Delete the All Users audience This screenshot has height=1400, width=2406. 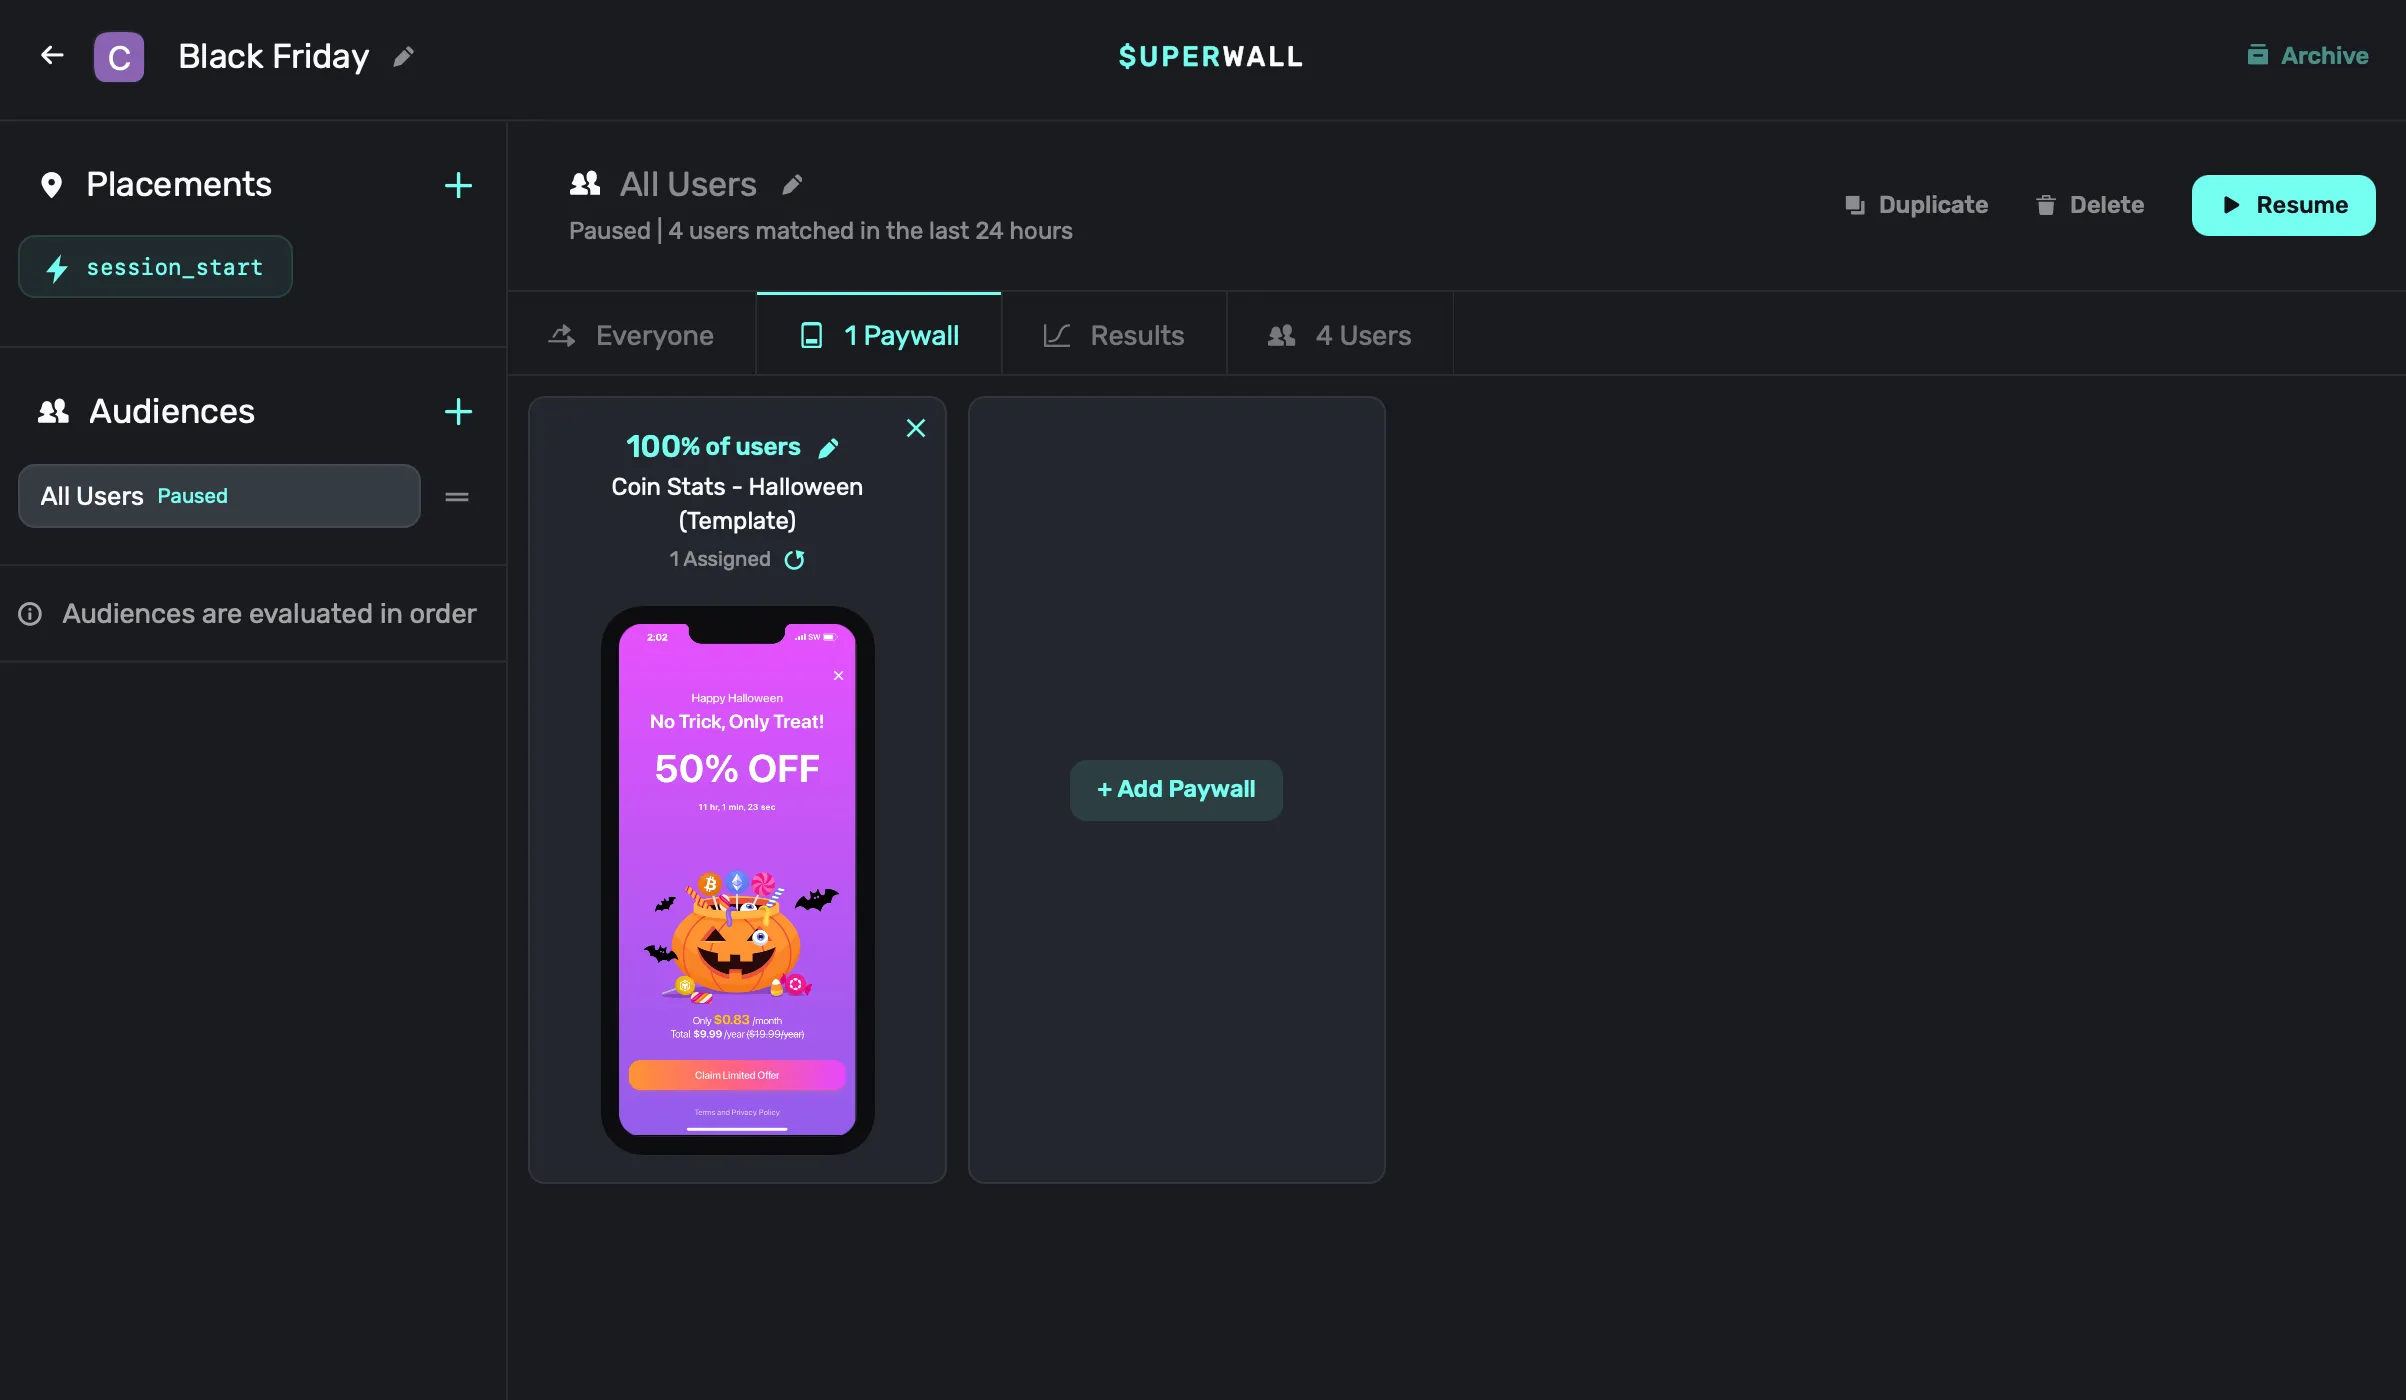2090,205
